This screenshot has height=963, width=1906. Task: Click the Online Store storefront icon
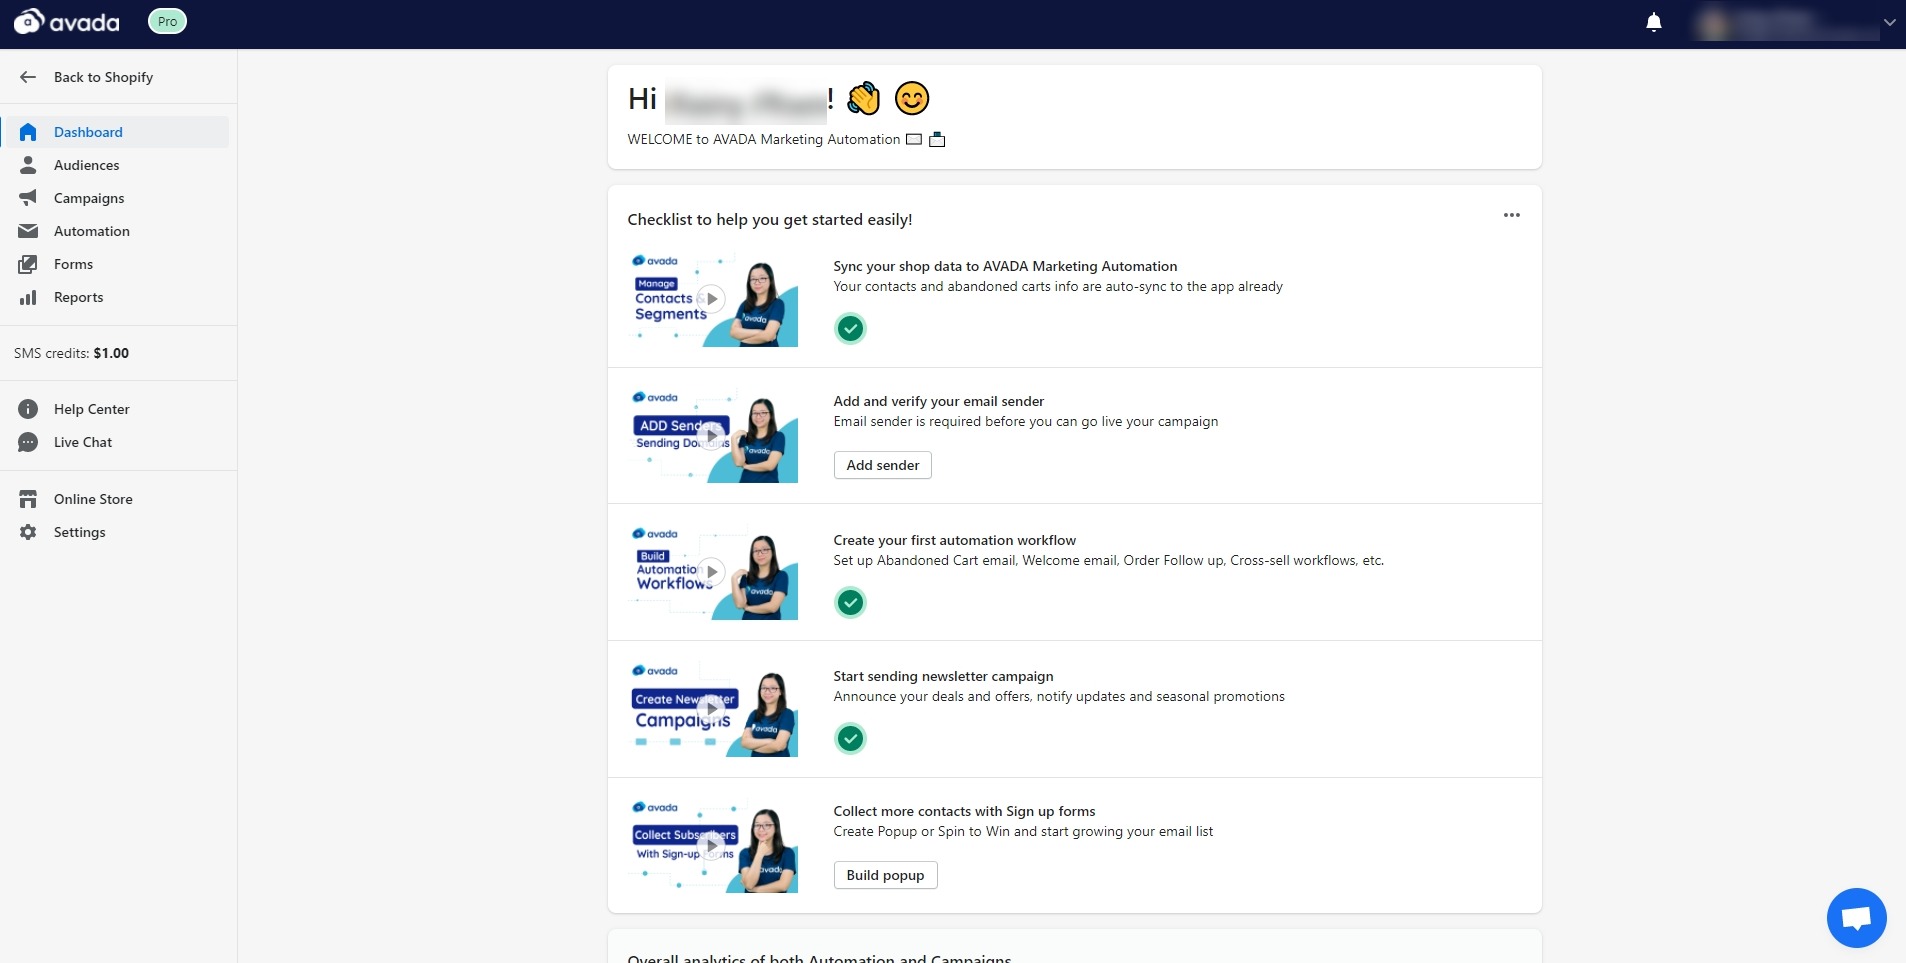coord(28,499)
